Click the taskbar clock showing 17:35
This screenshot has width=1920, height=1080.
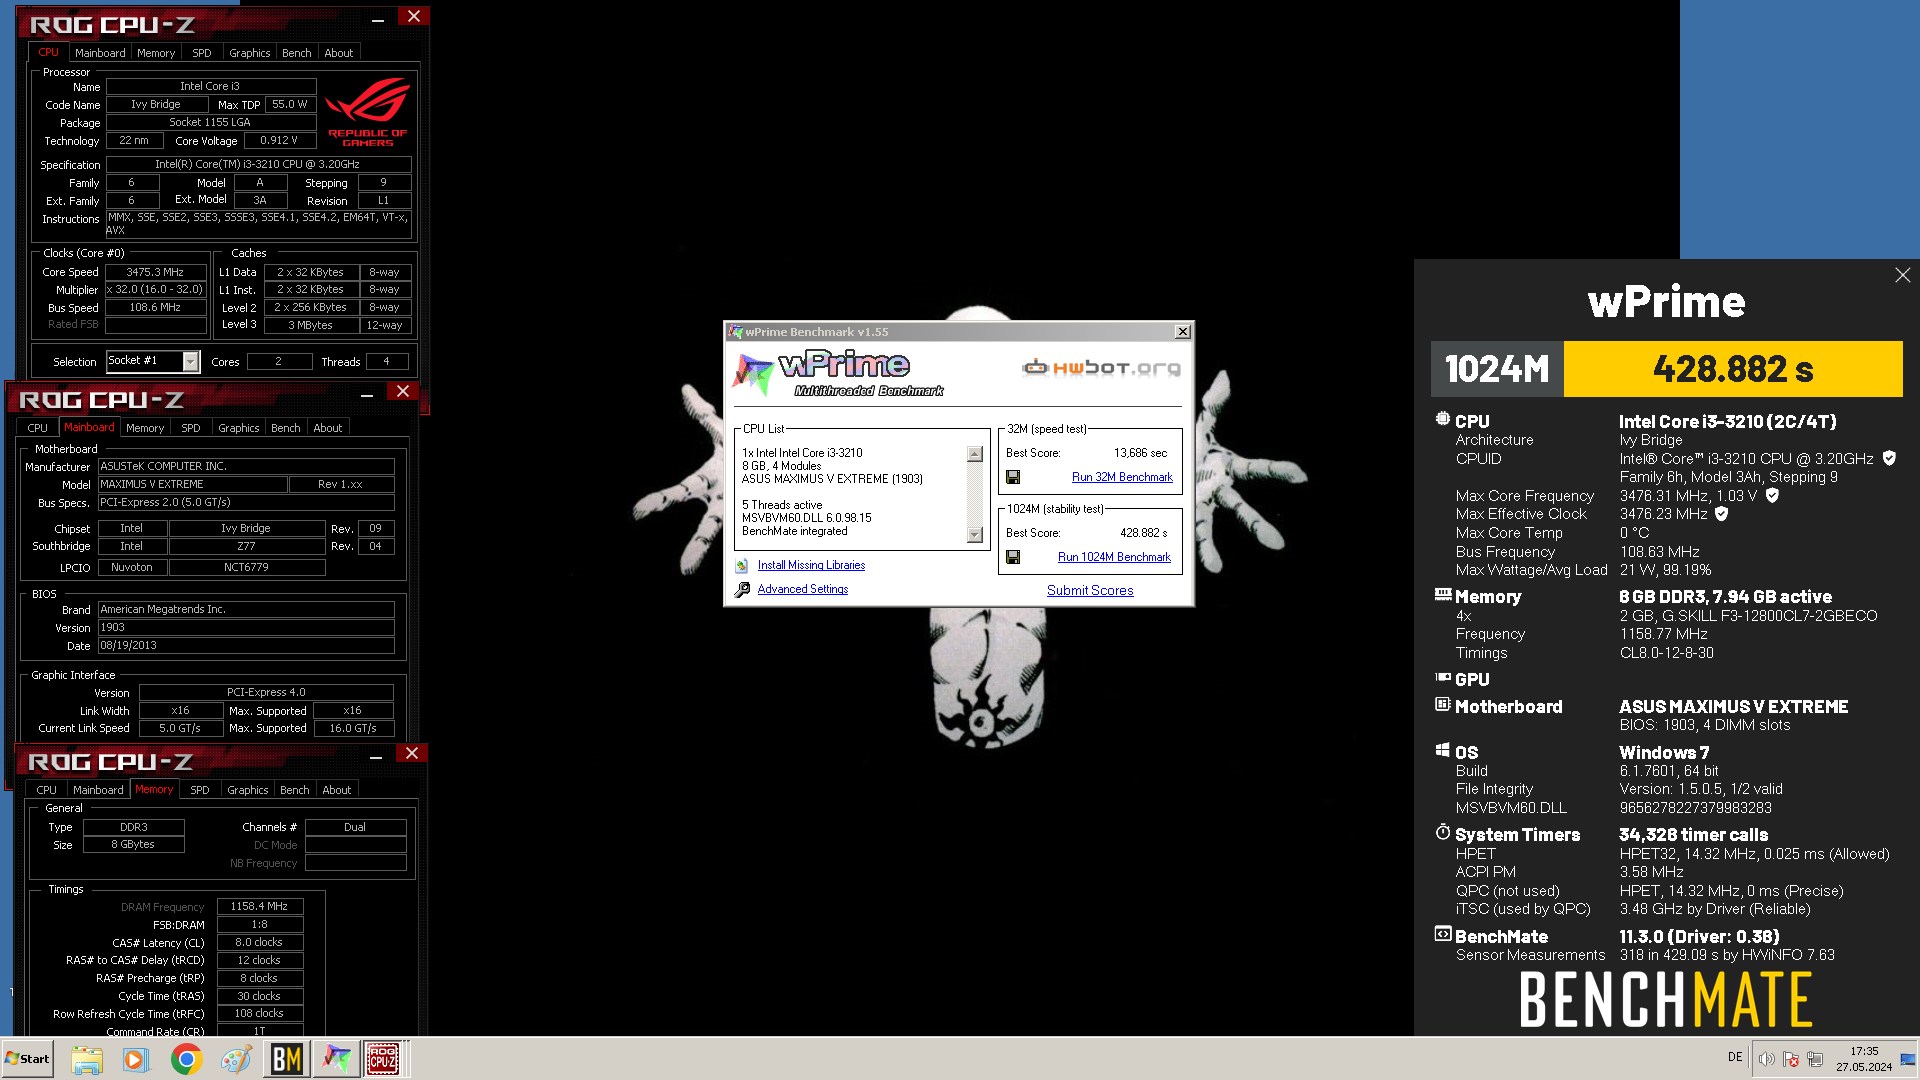[1864, 1059]
